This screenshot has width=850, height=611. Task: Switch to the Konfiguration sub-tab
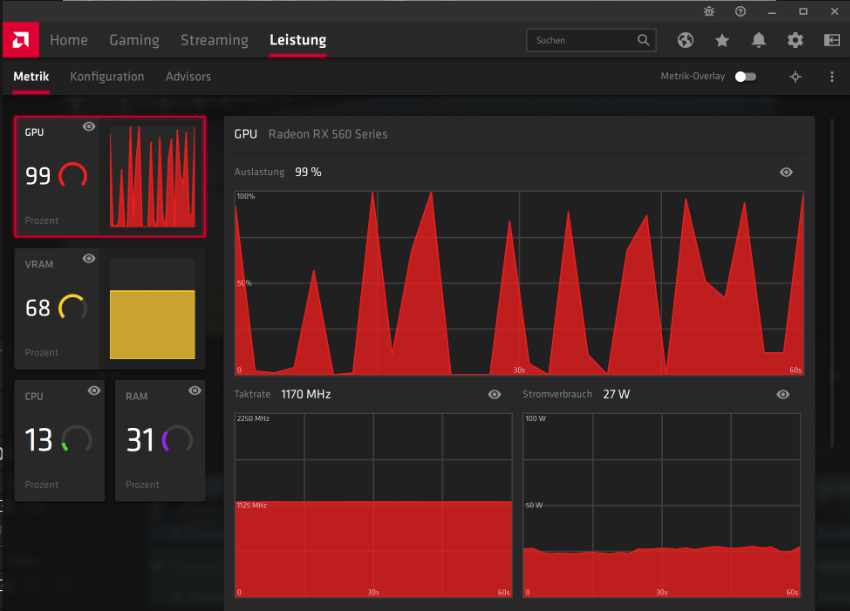tap(107, 76)
